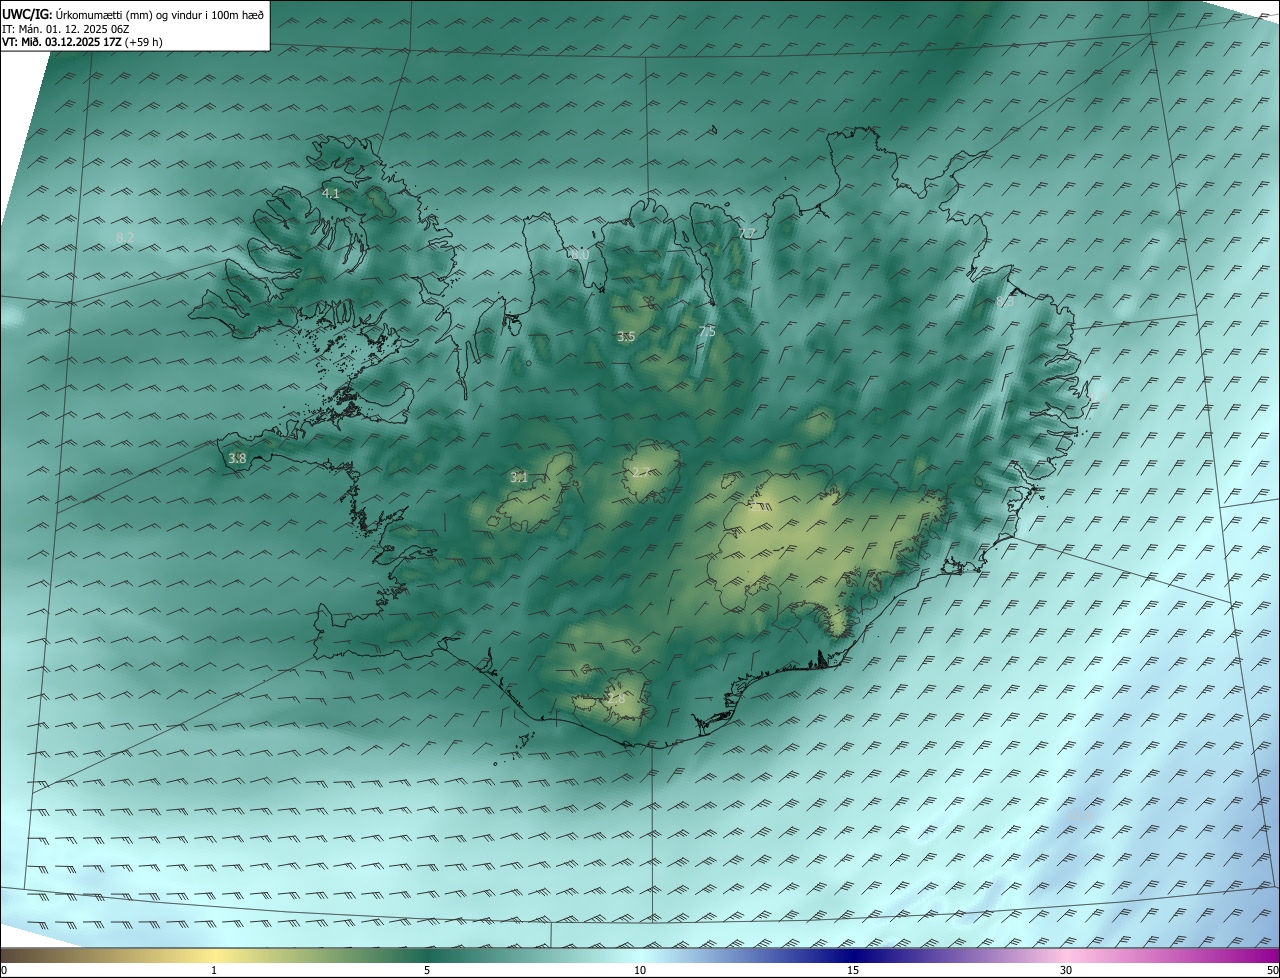
Task: Click the 15 tick label on color scale
Action: coord(853,970)
